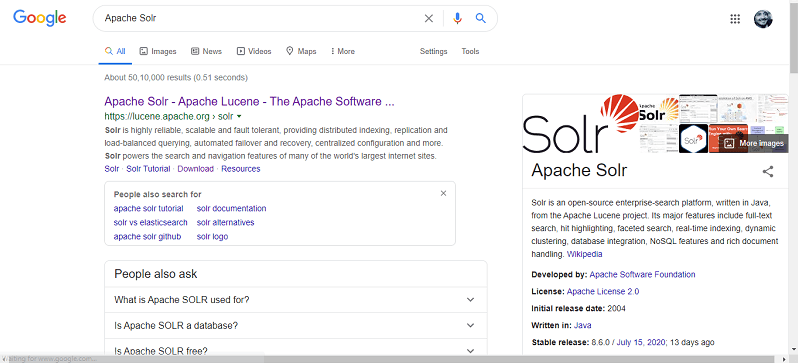The height and width of the screenshot is (363, 798).
Task: Search for solr vs elasticsearch
Action: 151,222
